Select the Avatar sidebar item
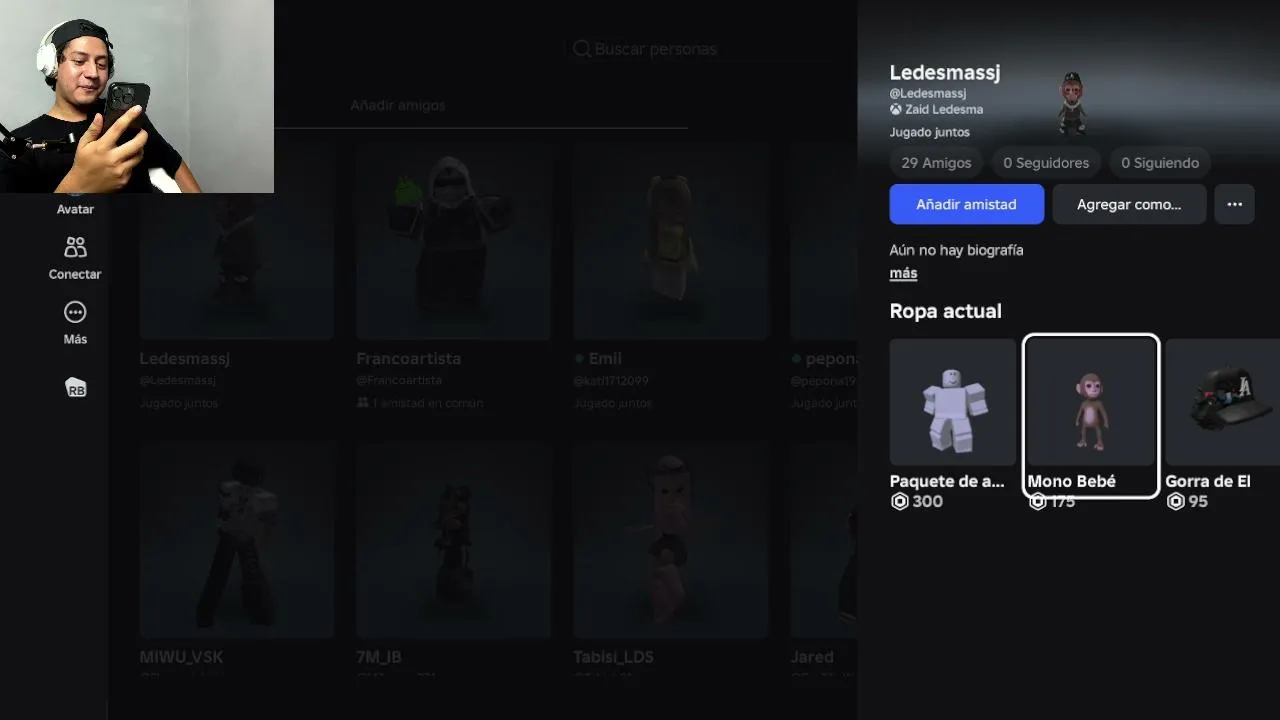Image resolution: width=1280 pixels, height=720 pixels. [75, 209]
